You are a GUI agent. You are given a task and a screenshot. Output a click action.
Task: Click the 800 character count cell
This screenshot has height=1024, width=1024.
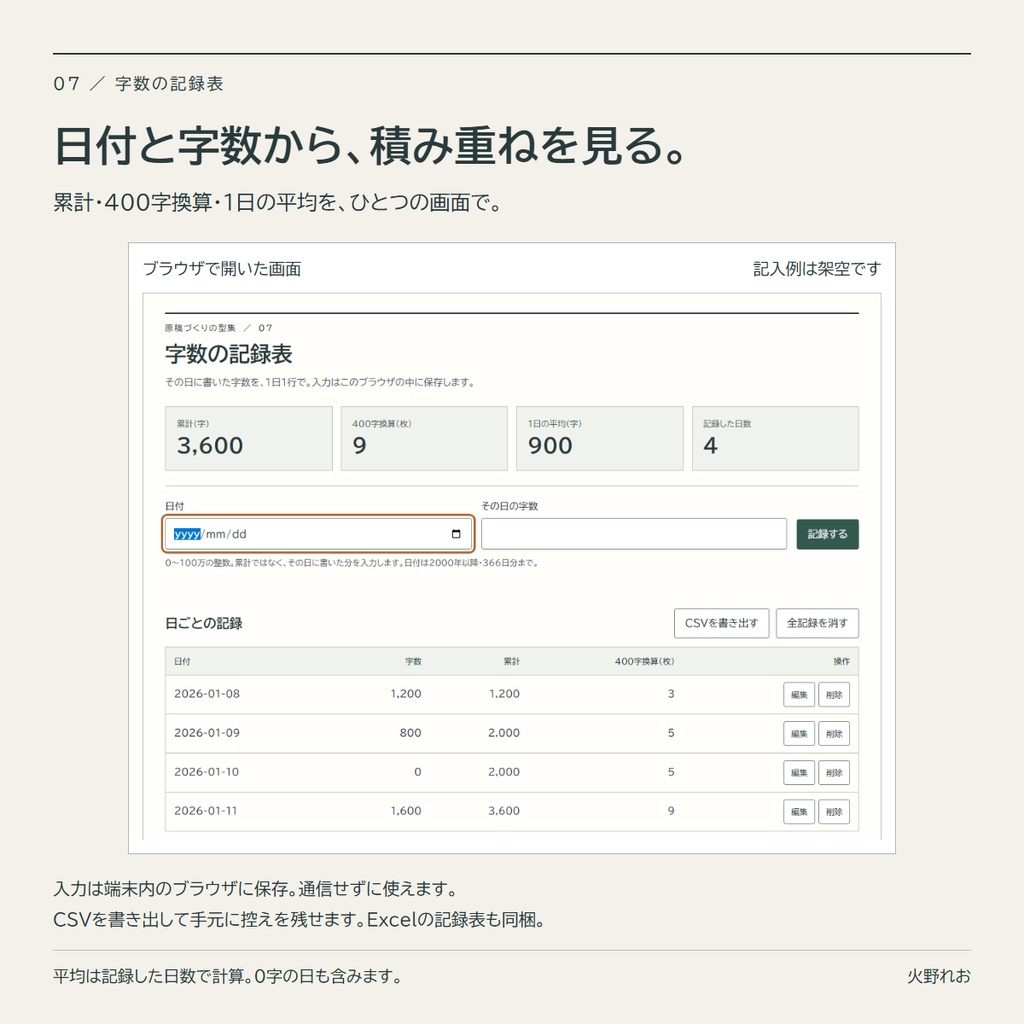(410, 733)
